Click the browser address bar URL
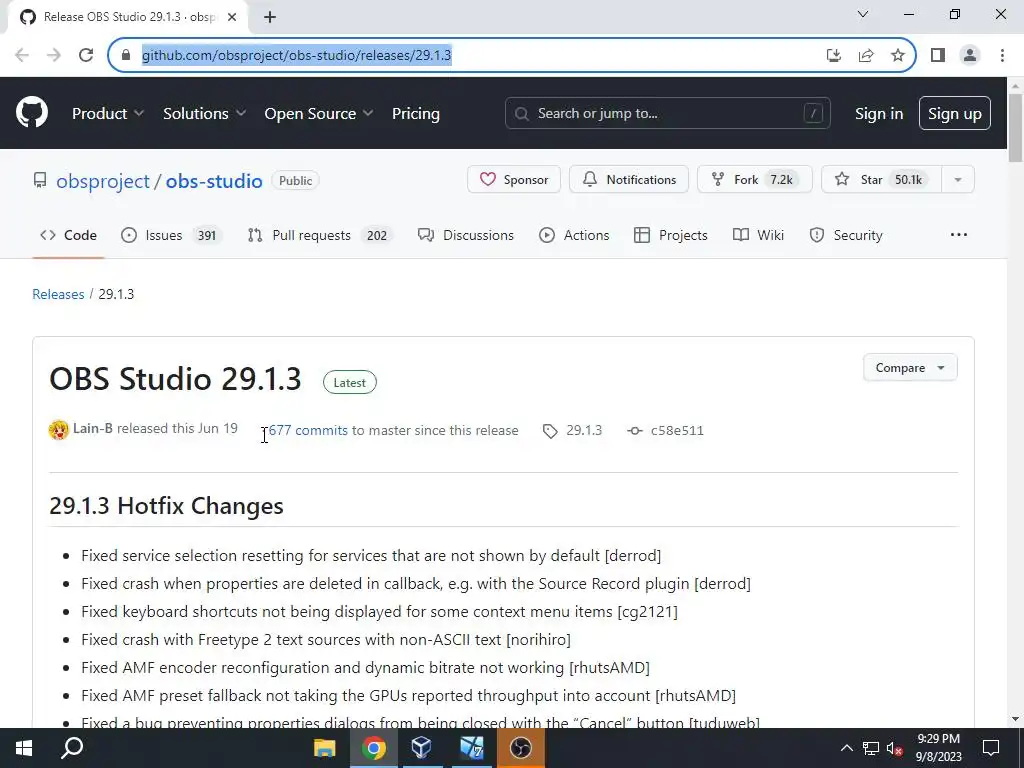The height and width of the screenshot is (768, 1024). click(296, 55)
